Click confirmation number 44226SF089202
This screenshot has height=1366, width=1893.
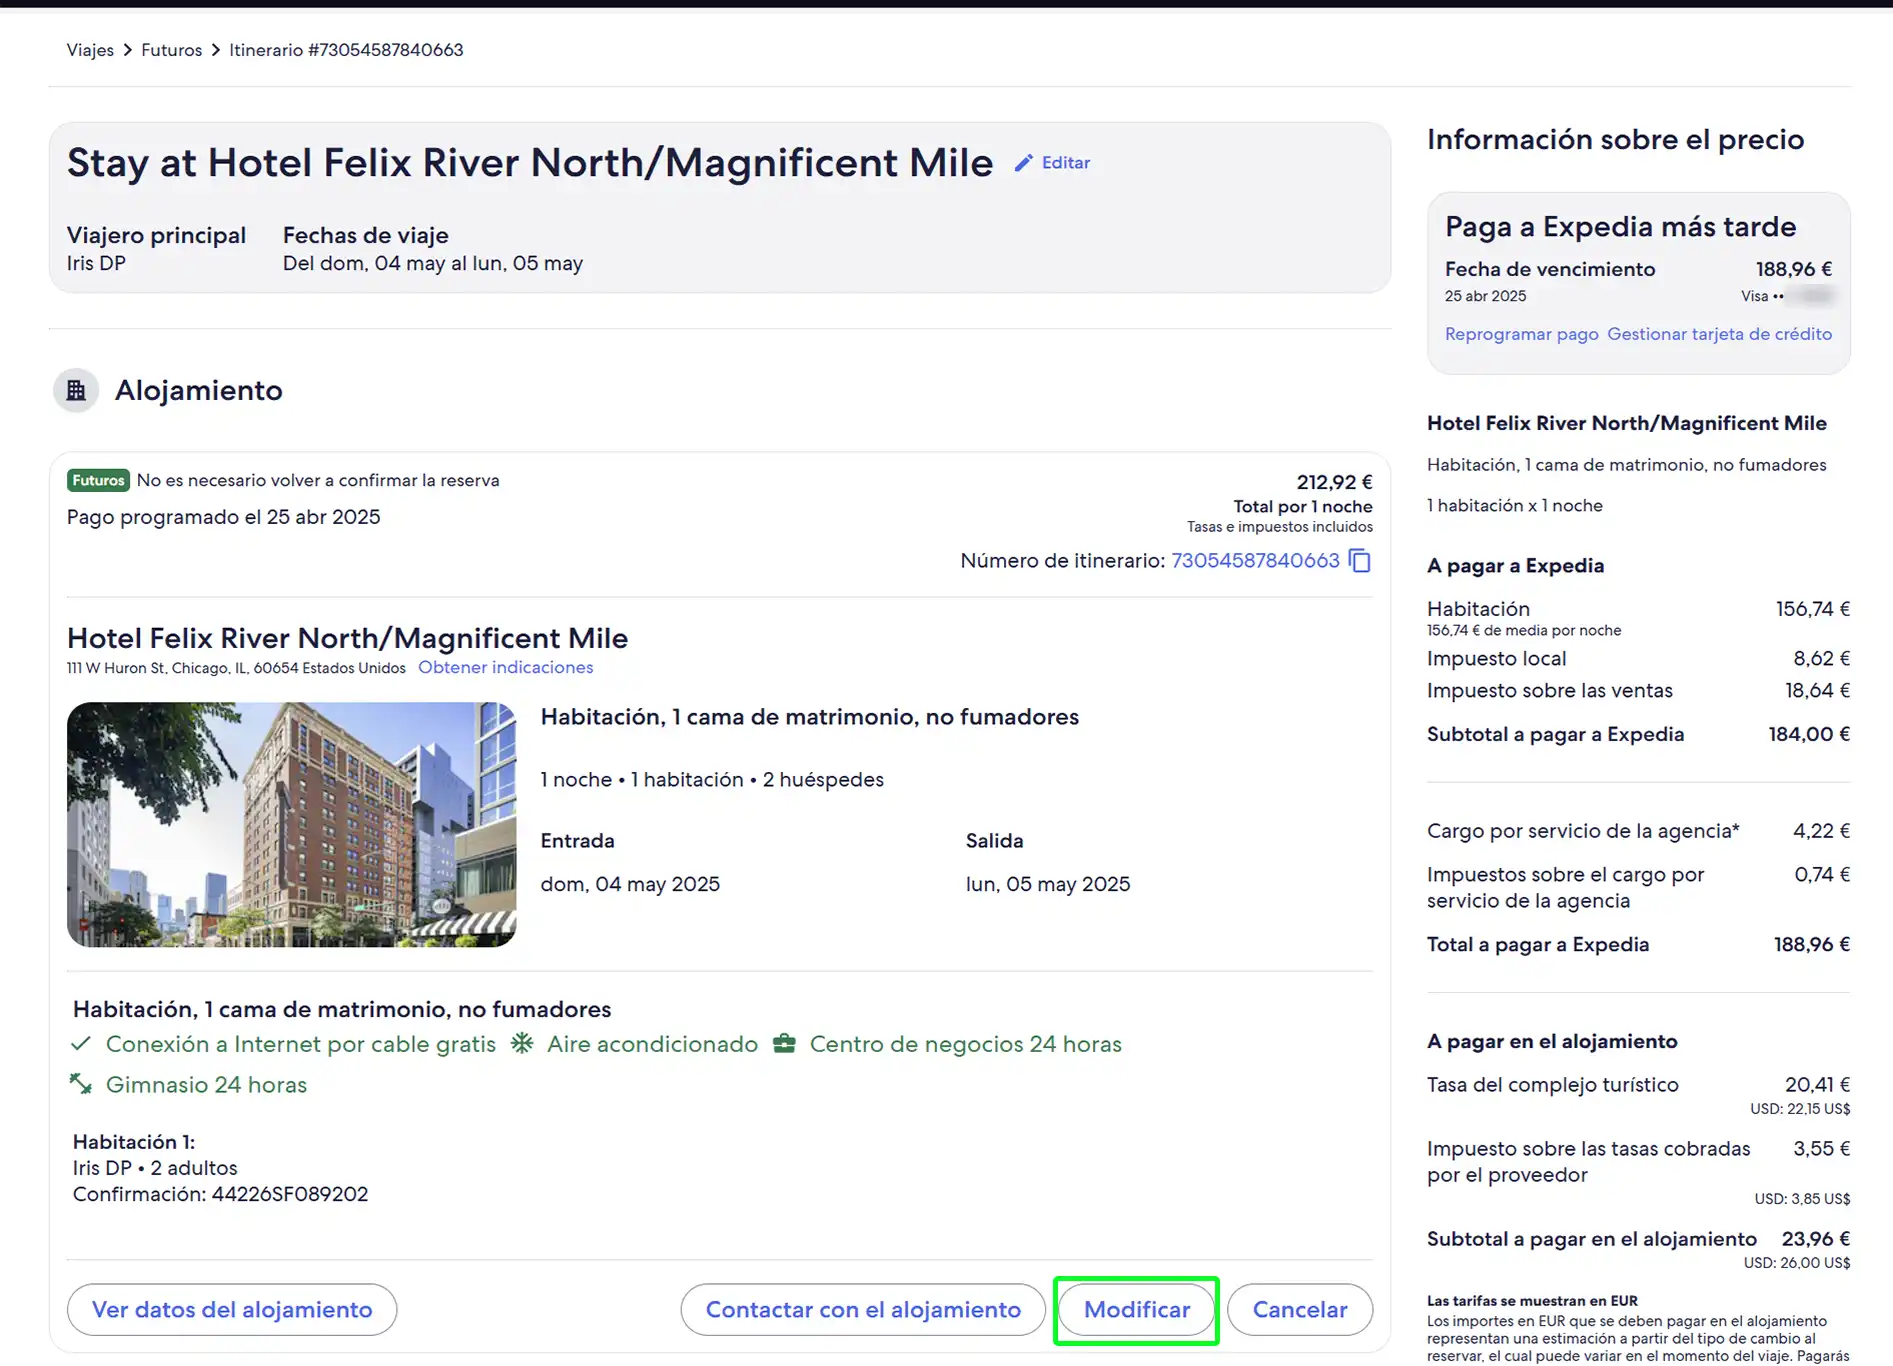pyautogui.click(x=290, y=1194)
